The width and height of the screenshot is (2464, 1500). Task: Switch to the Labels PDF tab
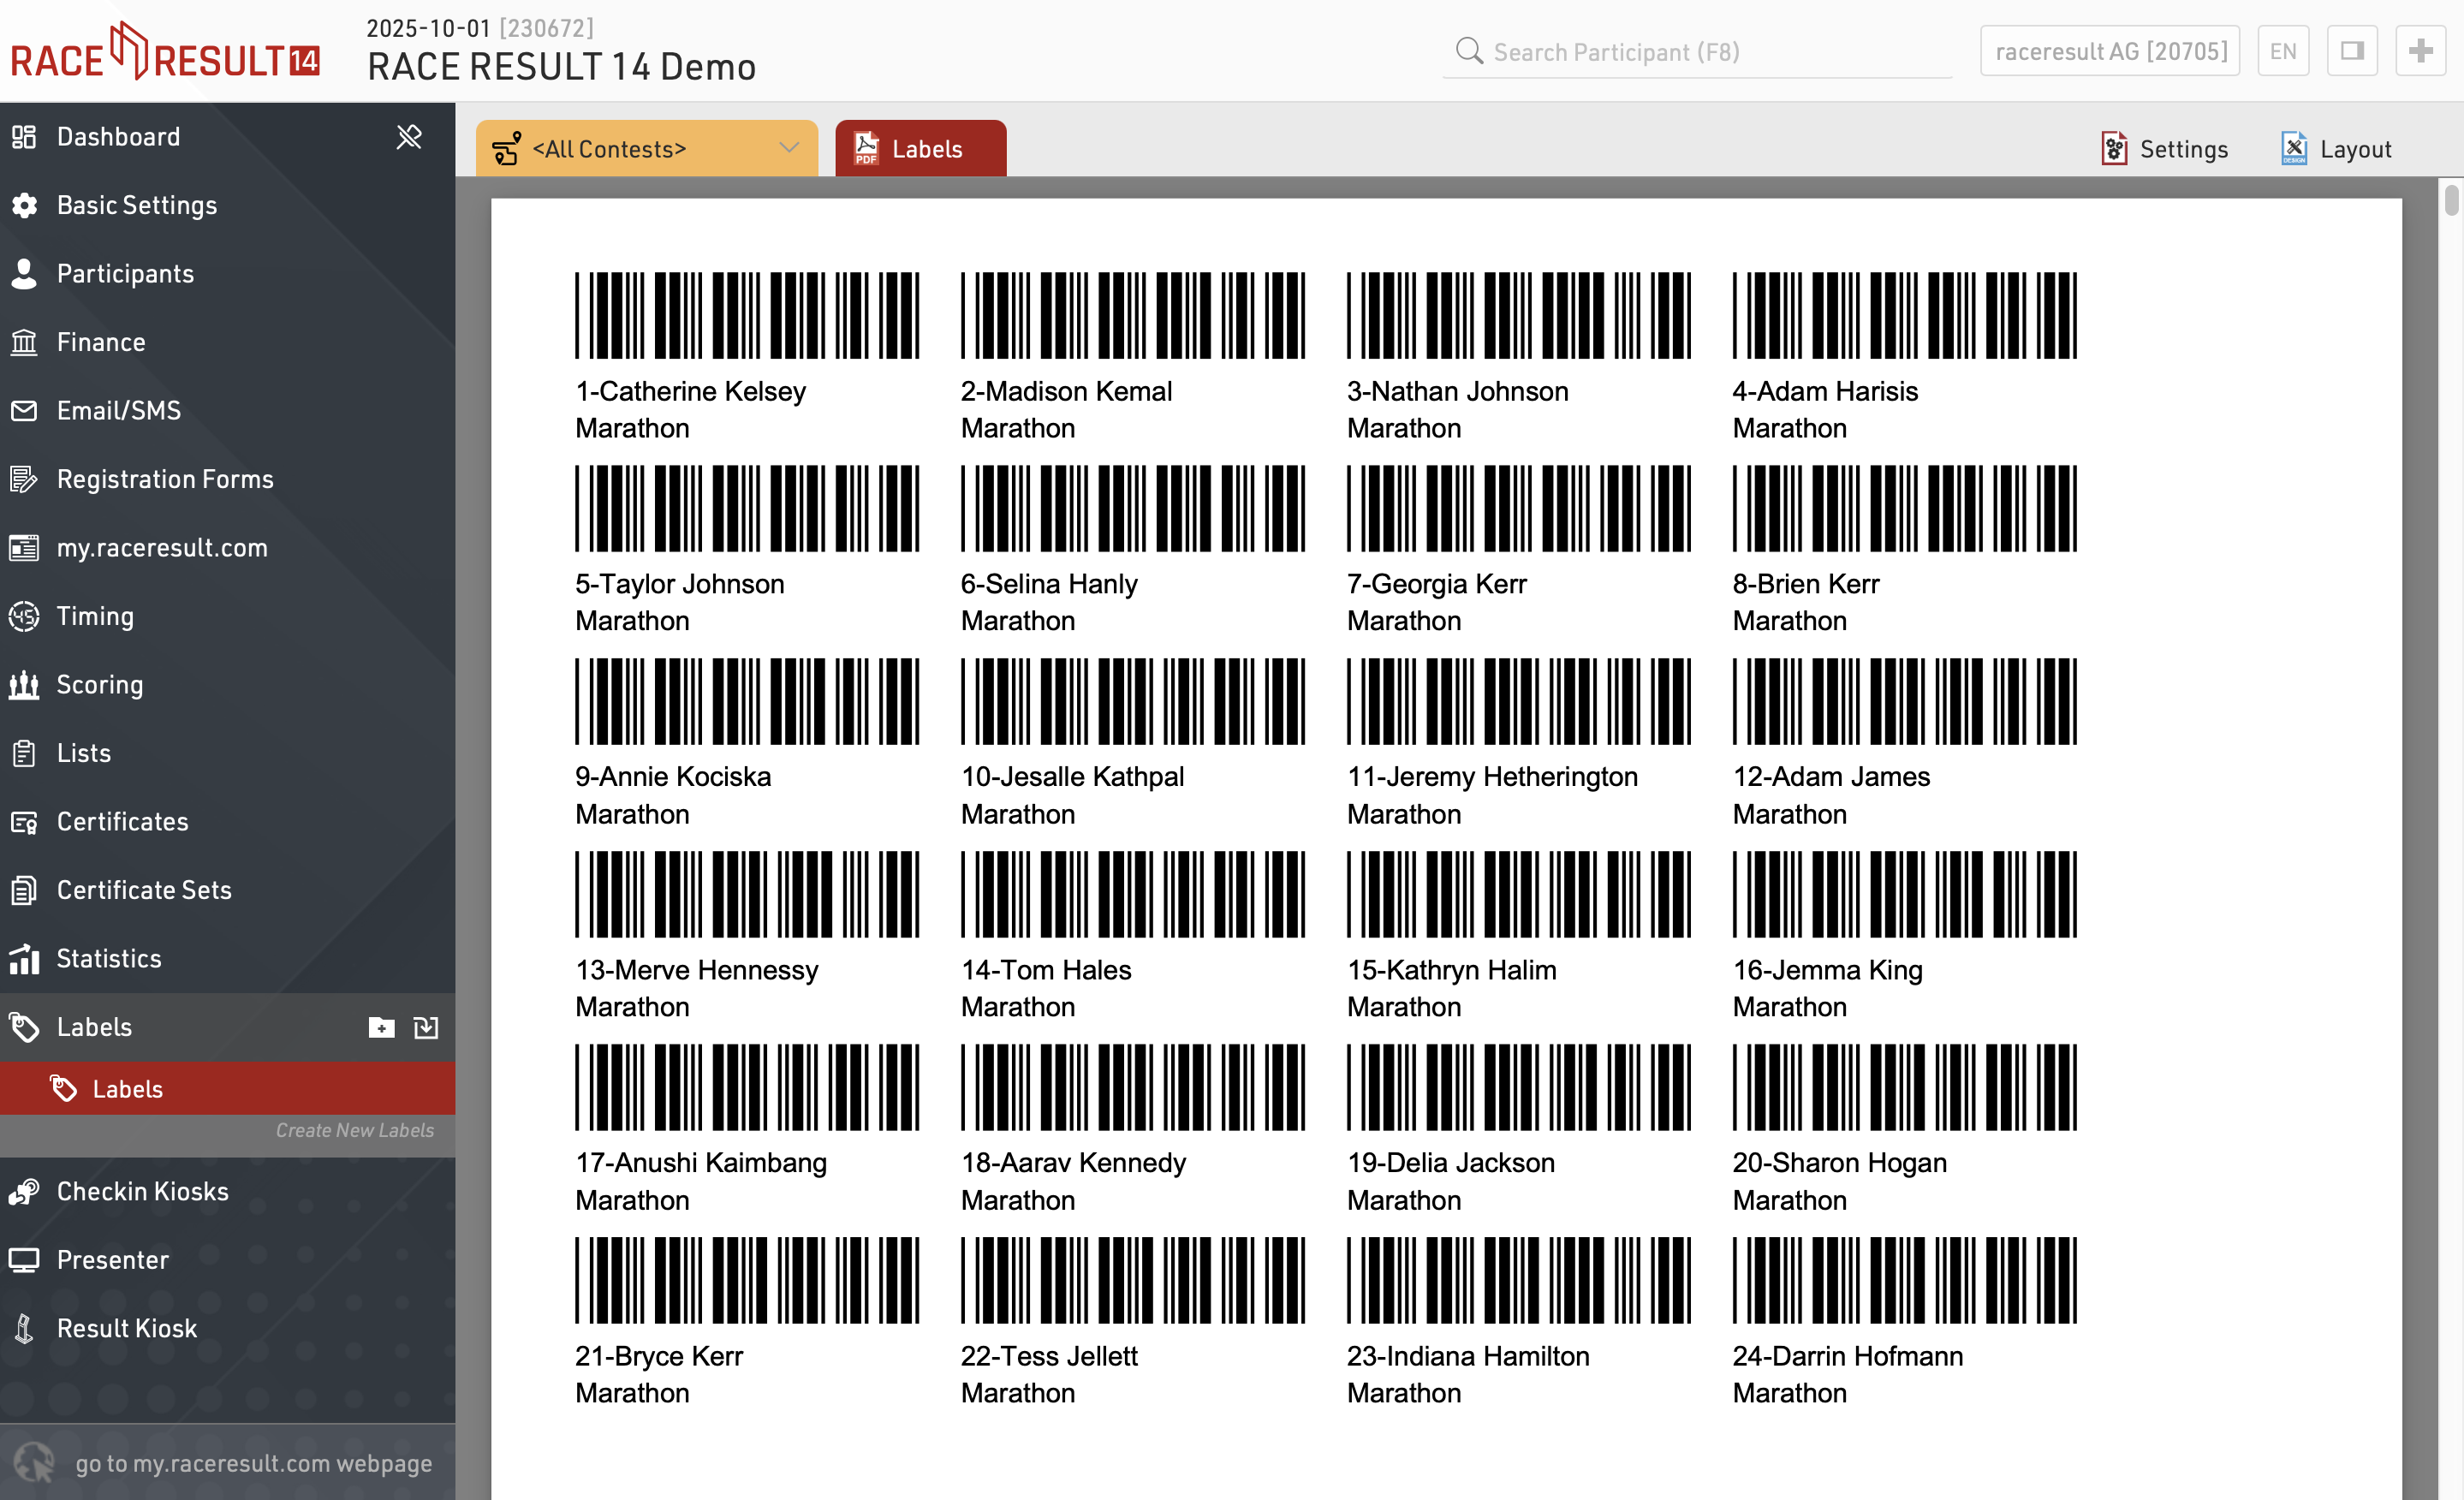coord(920,149)
